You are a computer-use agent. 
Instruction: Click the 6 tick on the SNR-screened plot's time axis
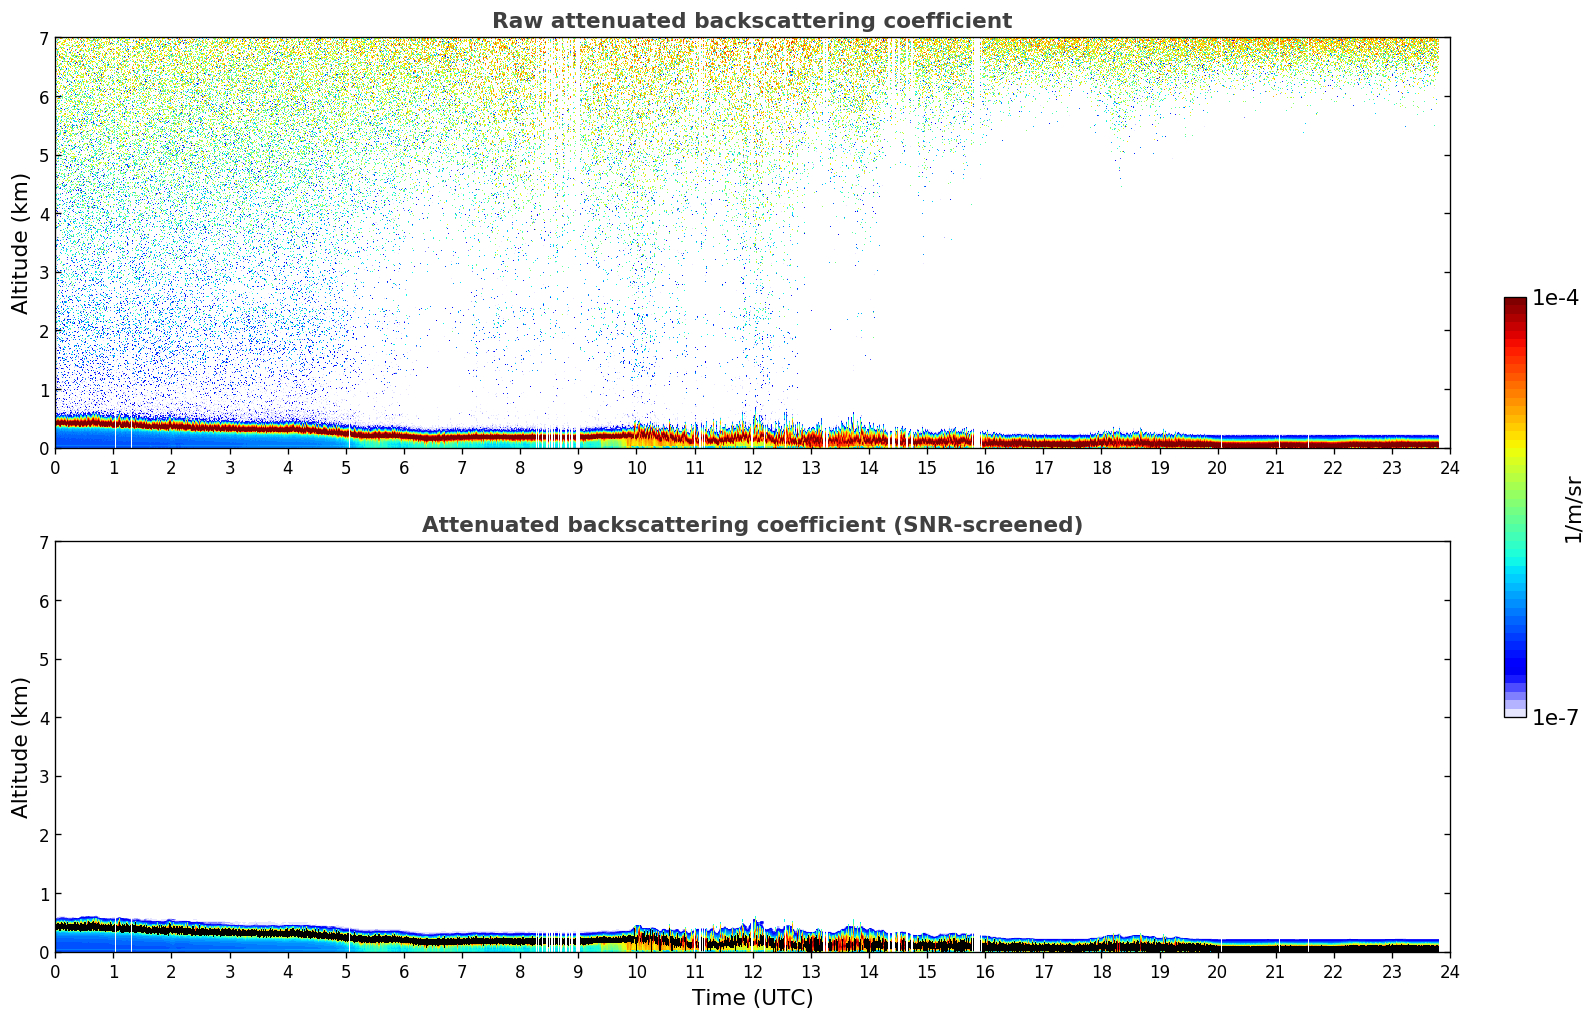tap(404, 971)
